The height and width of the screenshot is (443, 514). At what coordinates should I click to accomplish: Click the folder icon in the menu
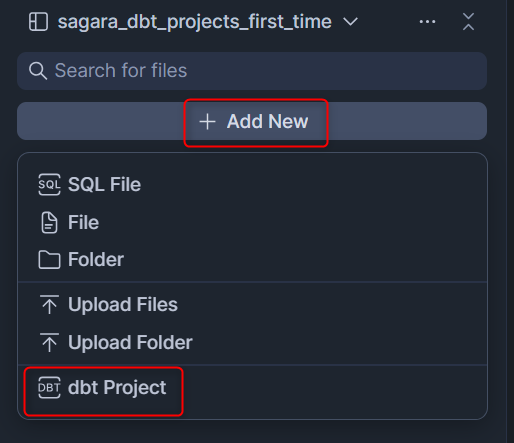tap(49, 260)
